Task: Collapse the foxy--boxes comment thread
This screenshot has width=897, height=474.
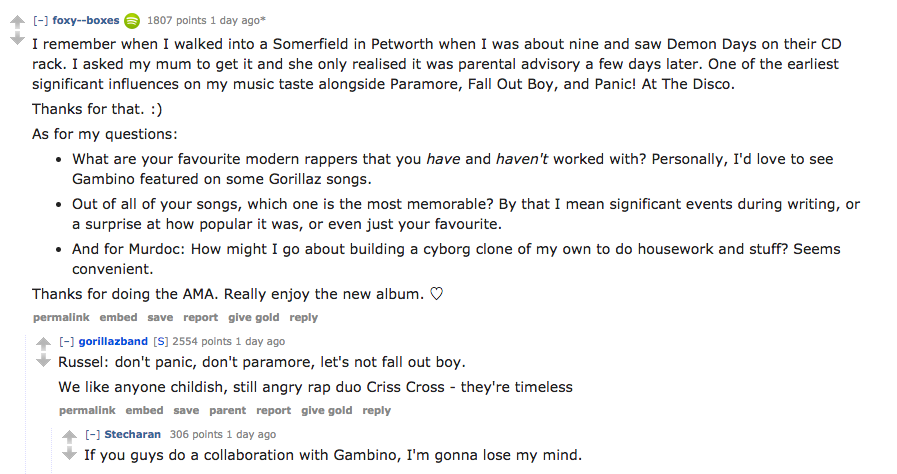Action: [x=40, y=20]
